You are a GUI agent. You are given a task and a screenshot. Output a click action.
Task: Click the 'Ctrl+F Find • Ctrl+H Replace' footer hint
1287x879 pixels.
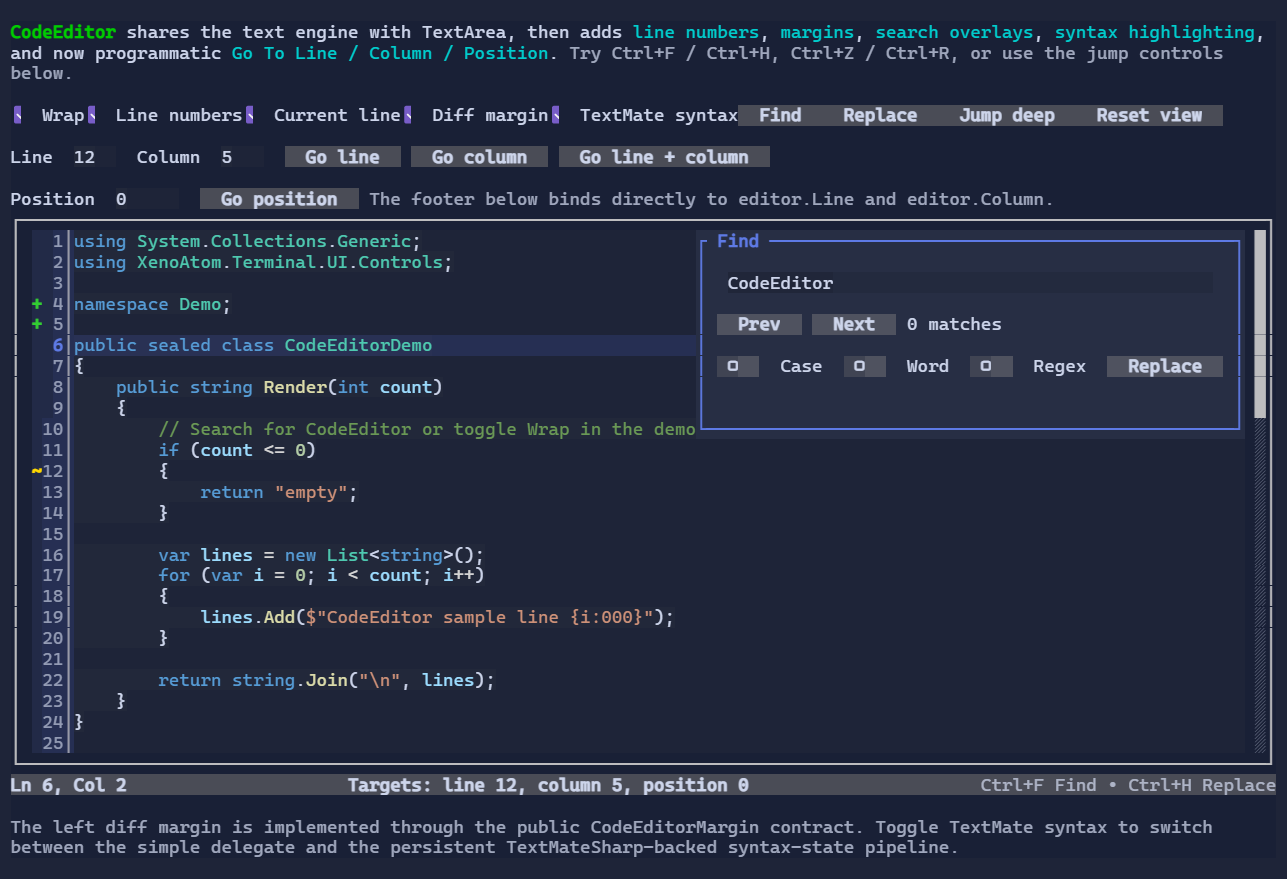[x=1128, y=785]
